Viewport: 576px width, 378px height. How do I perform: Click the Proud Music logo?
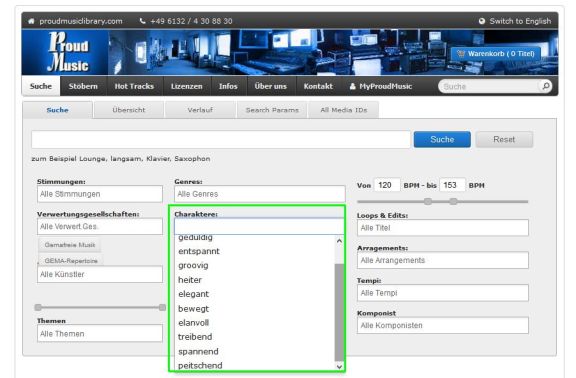click(x=68, y=52)
